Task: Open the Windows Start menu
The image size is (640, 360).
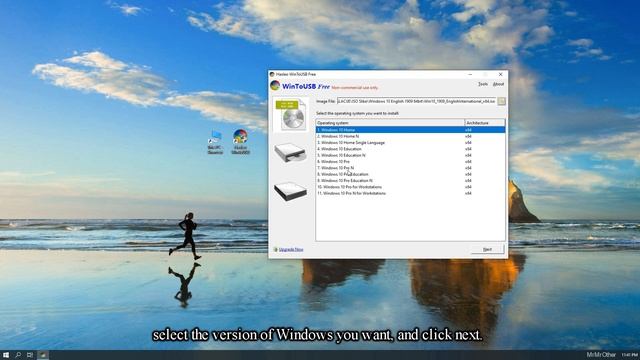Action: (x=6, y=355)
